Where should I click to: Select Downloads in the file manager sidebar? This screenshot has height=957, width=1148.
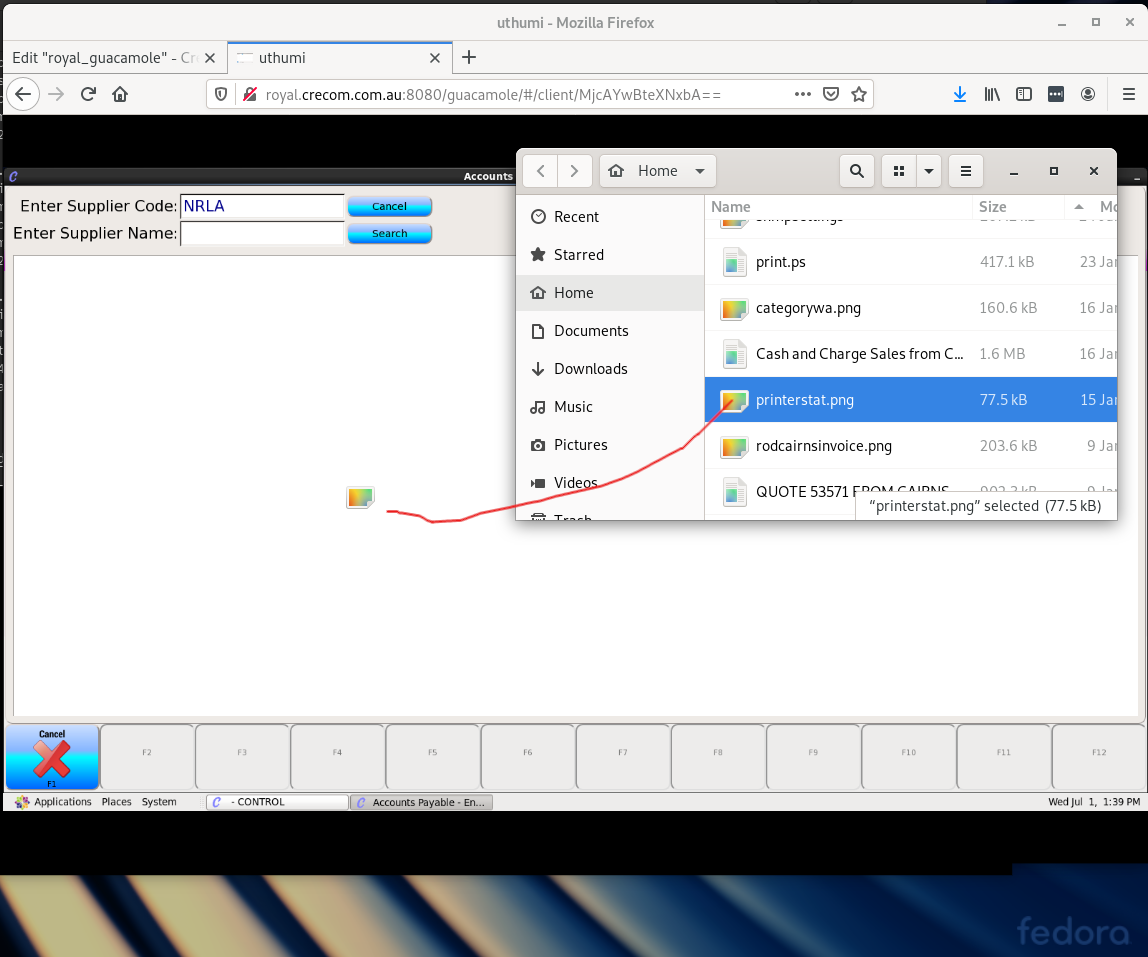point(590,369)
